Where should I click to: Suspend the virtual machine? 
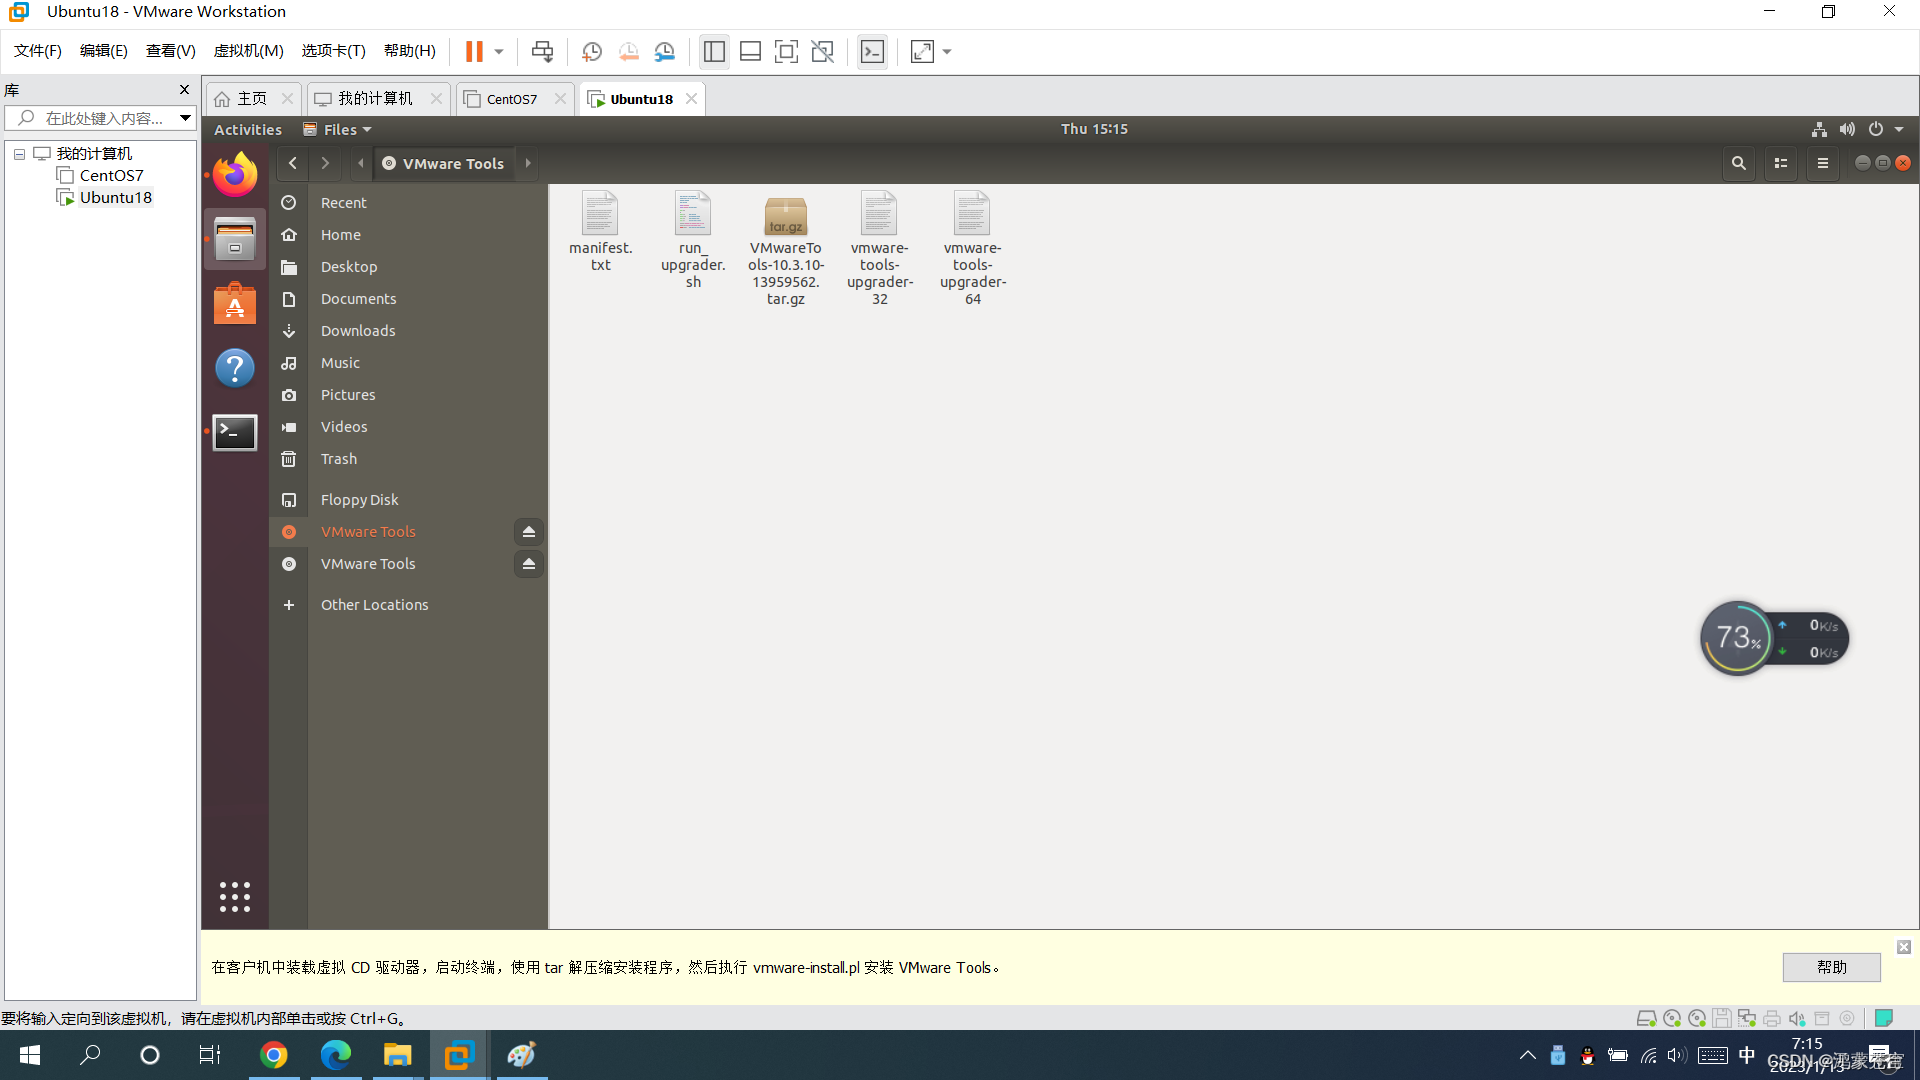pos(473,51)
